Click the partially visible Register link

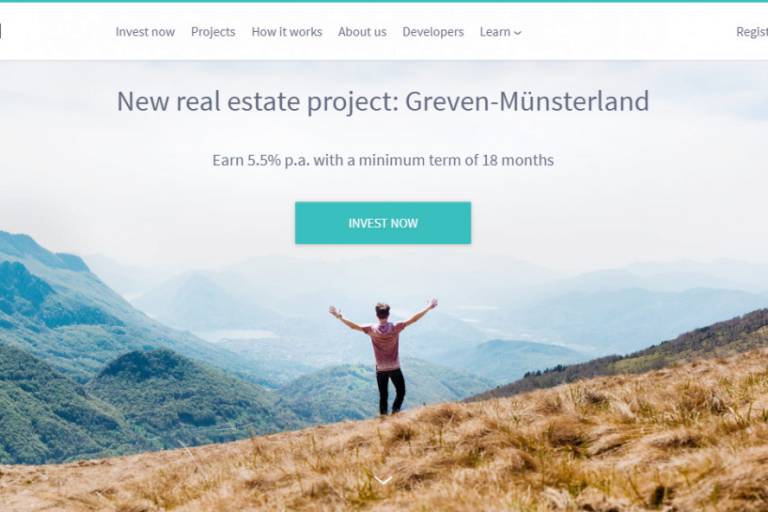(x=752, y=32)
